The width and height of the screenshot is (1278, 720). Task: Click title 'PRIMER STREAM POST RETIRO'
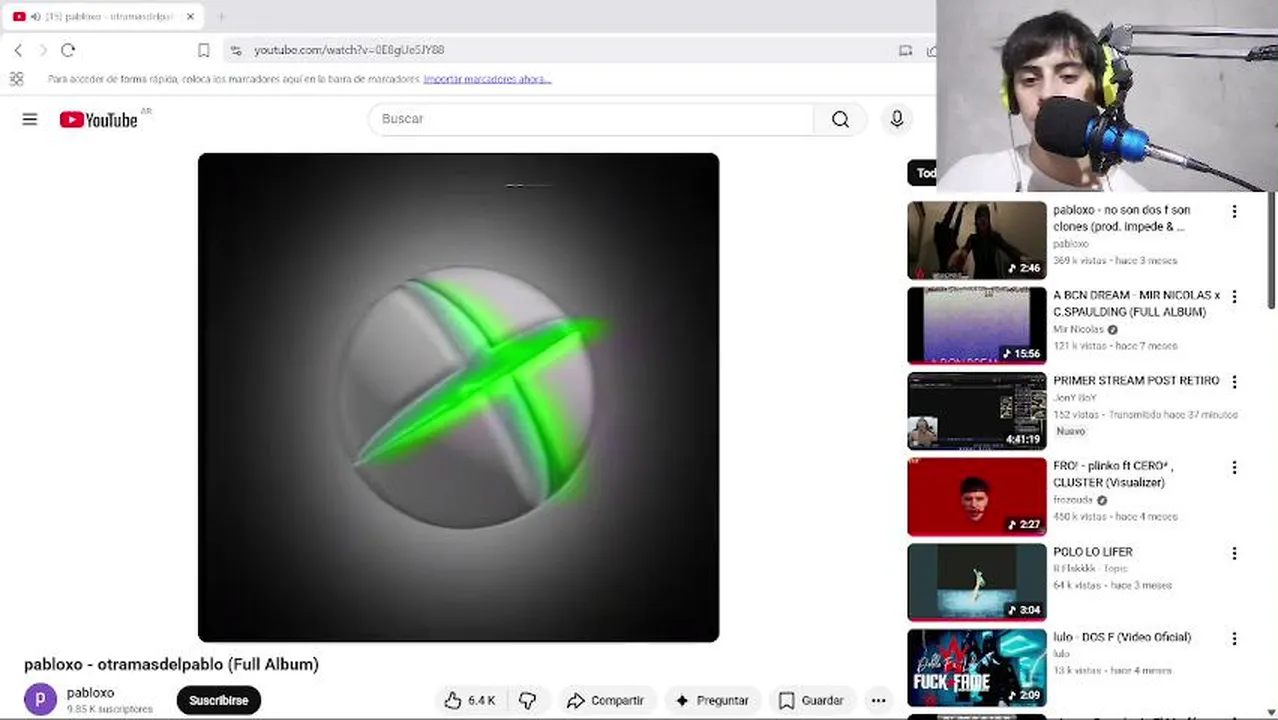pos(1136,381)
